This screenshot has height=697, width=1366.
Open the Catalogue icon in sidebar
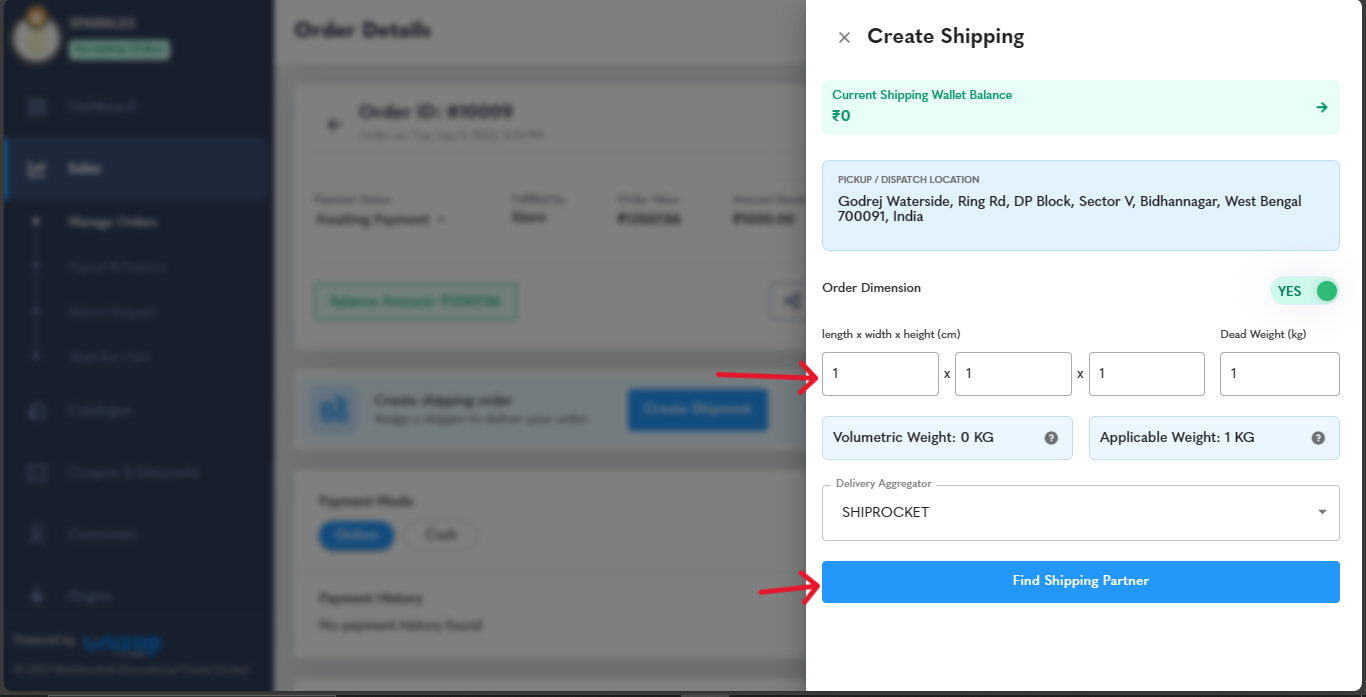37,411
